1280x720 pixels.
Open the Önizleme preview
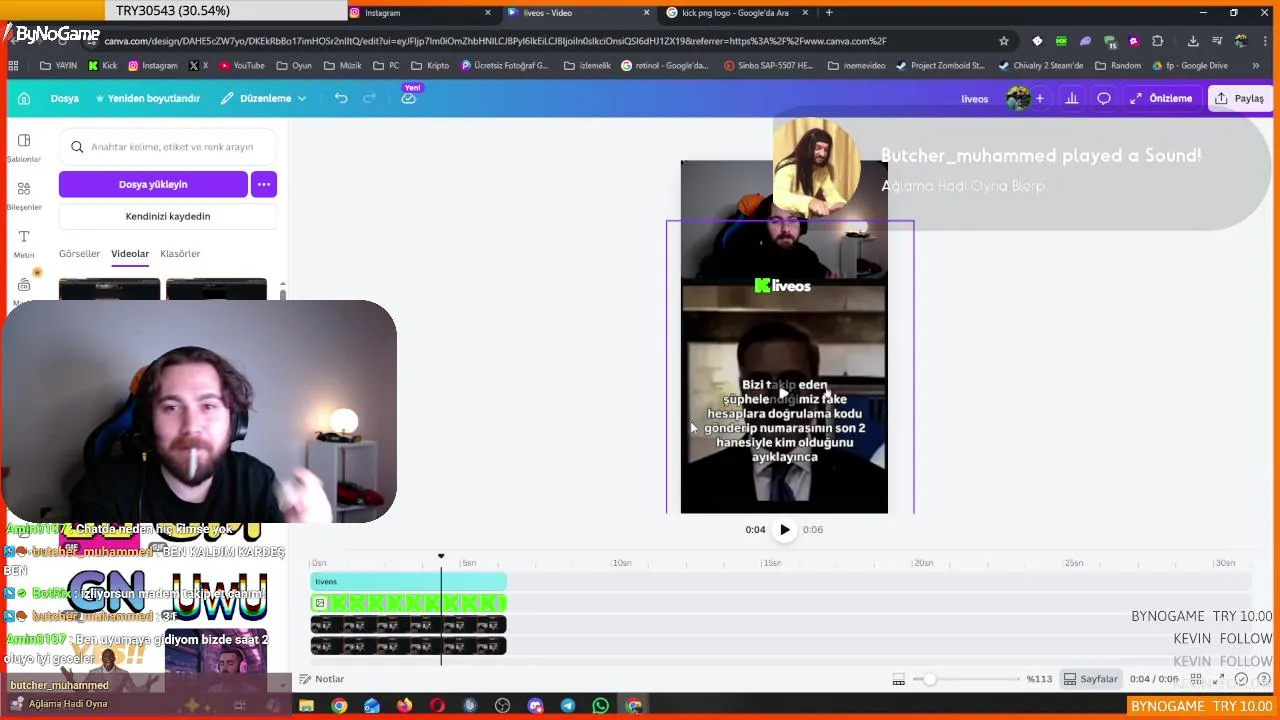pyautogui.click(x=1161, y=98)
